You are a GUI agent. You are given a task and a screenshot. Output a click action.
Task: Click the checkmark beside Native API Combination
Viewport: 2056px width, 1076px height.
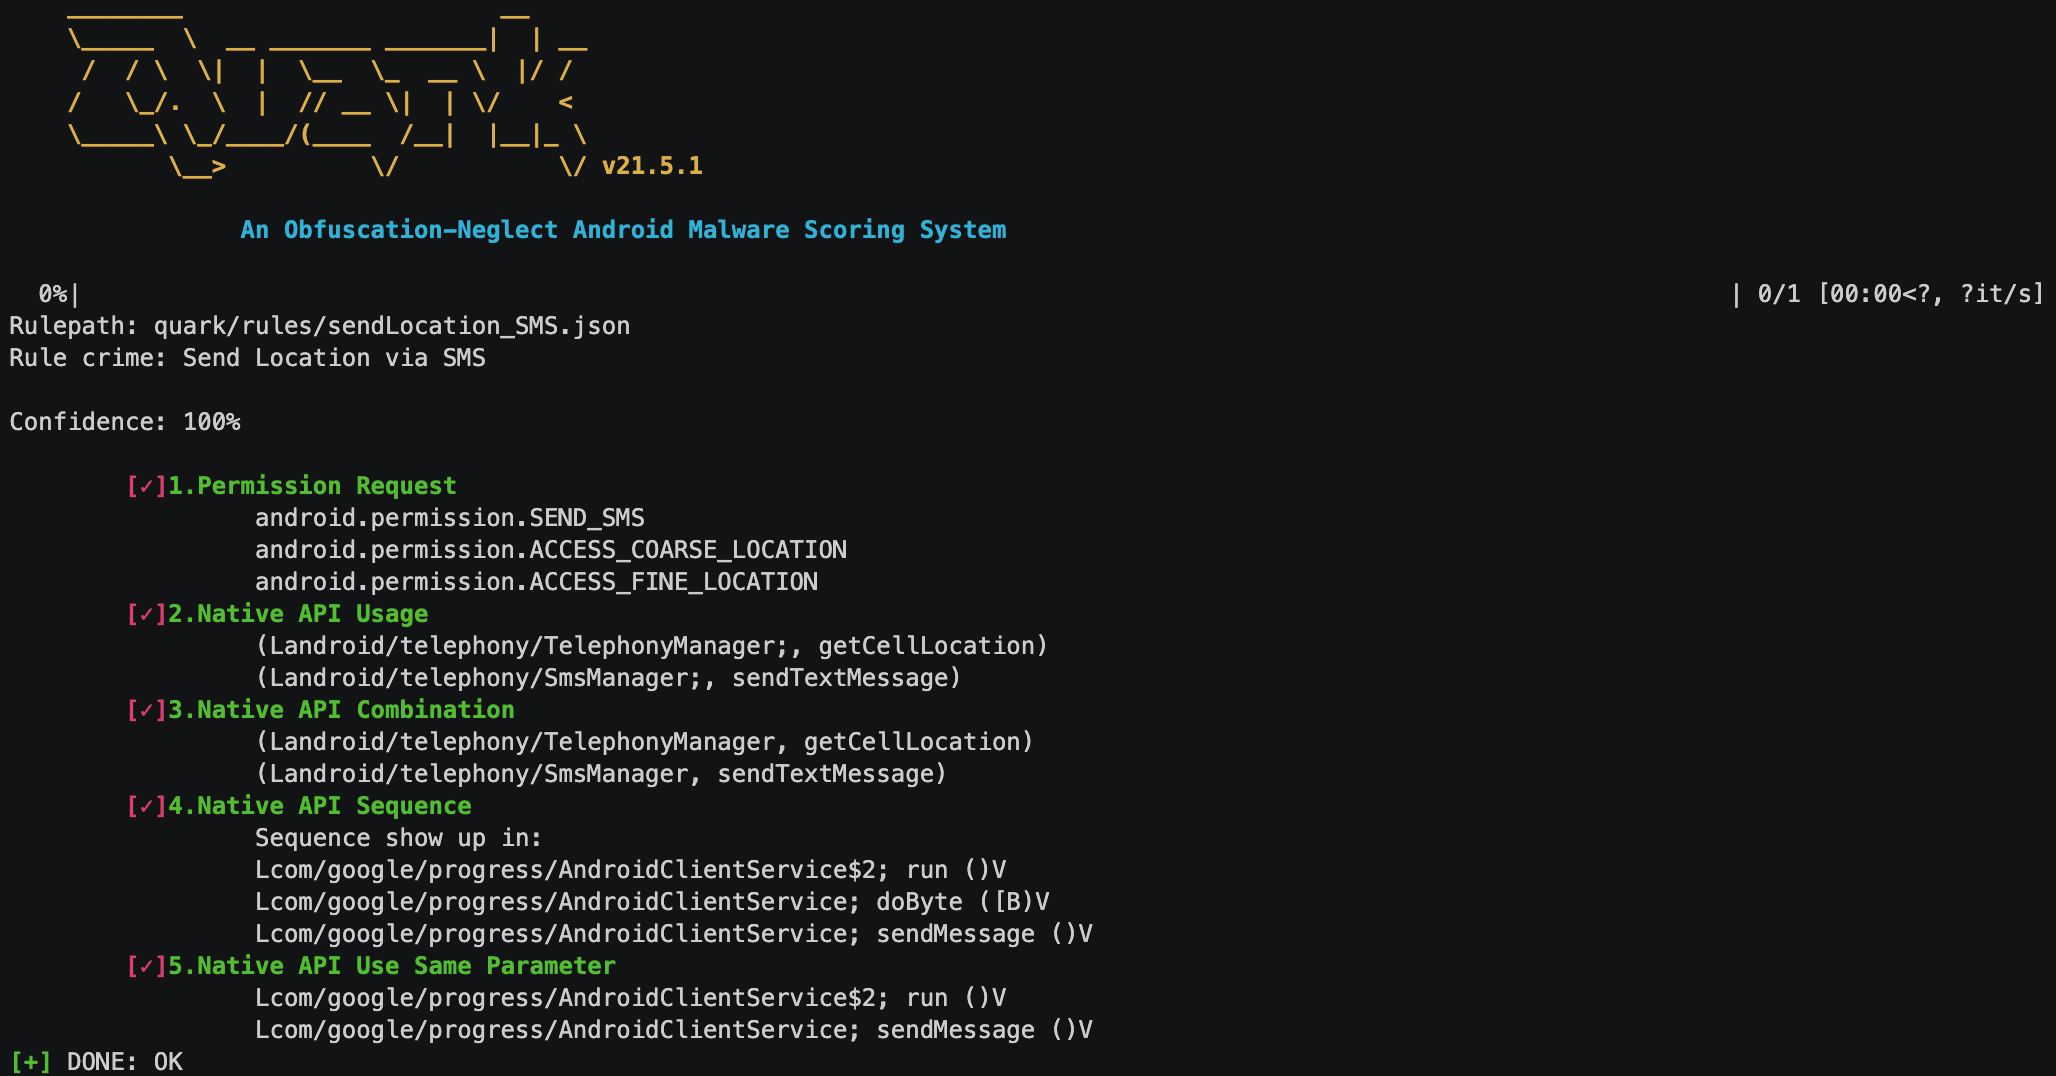(x=146, y=710)
